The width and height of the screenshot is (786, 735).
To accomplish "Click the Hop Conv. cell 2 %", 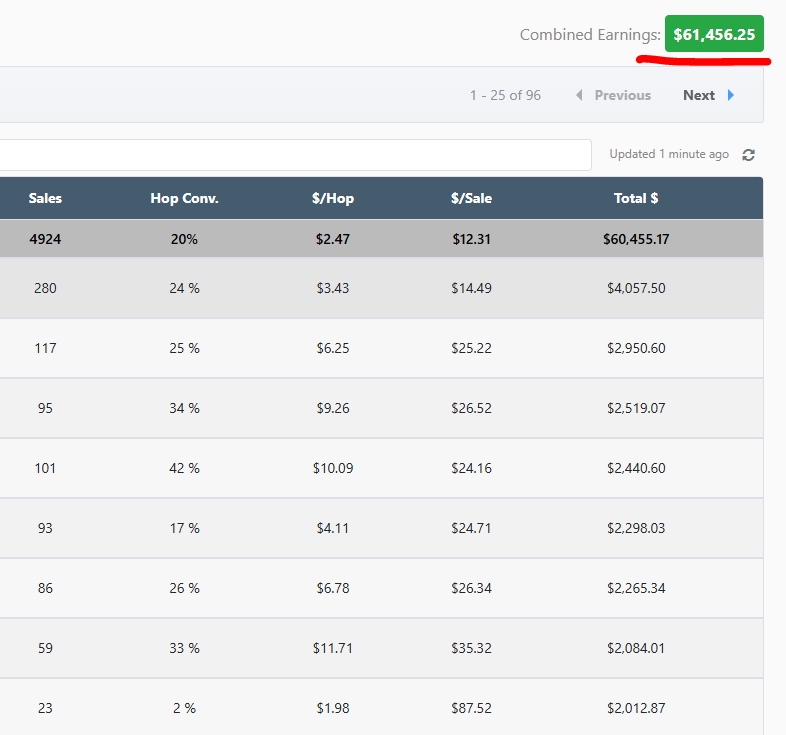I will (184, 708).
